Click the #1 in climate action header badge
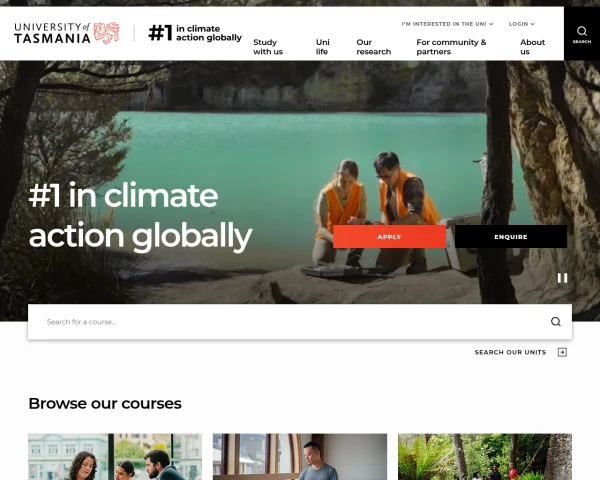The height and width of the screenshot is (480, 600). (x=195, y=33)
